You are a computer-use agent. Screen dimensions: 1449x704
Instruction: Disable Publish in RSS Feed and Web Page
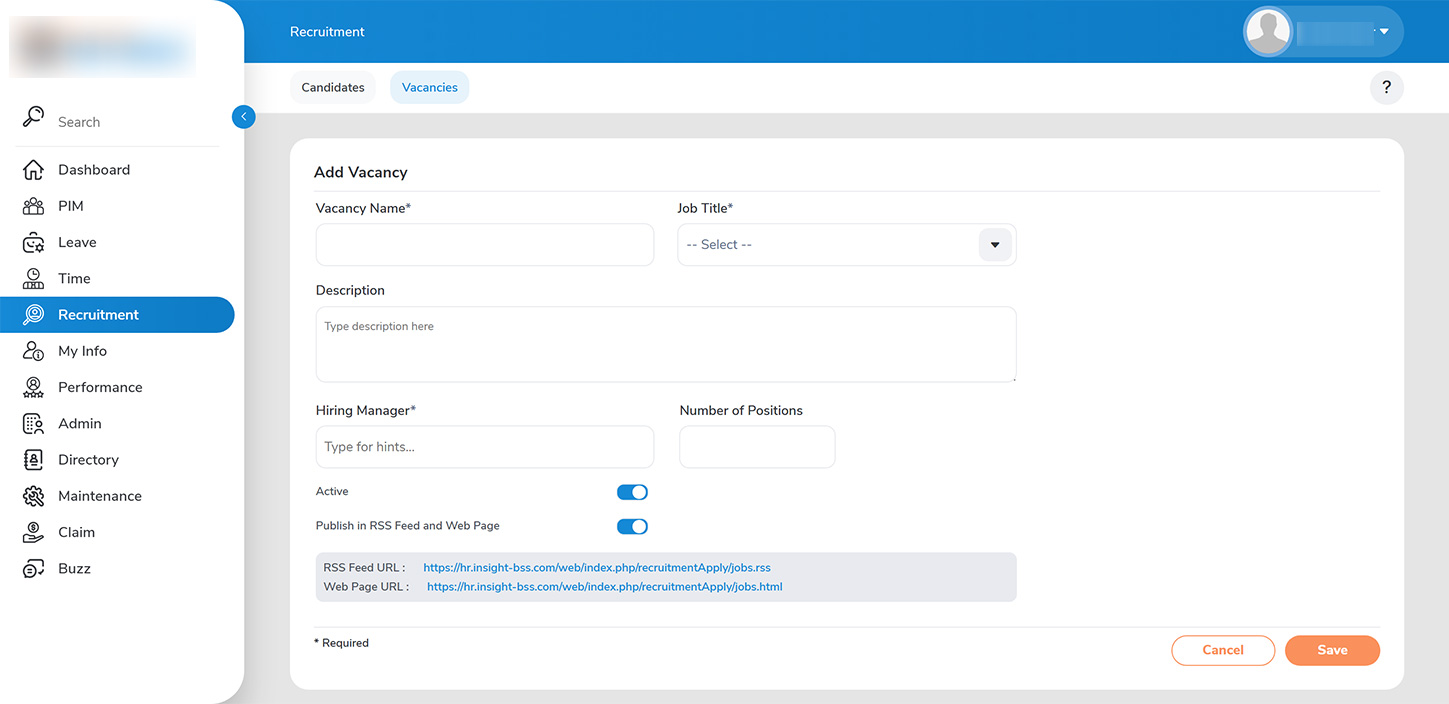632,527
